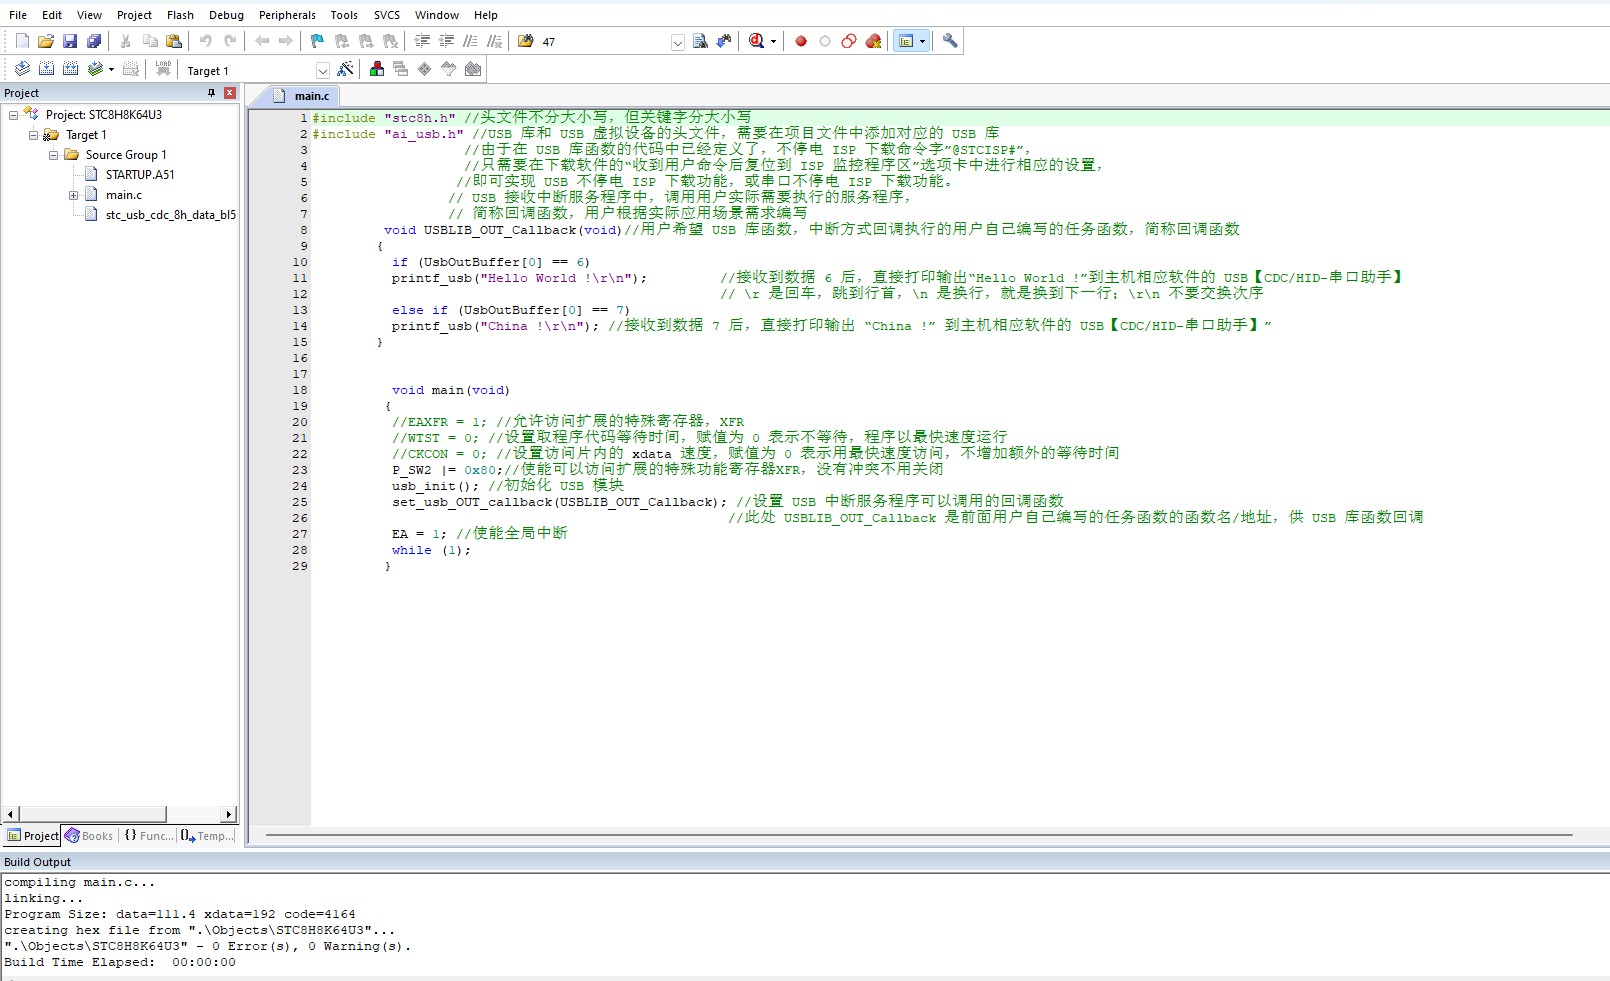The height and width of the screenshot is (981, 1610).
Task: Open Options for Target magic wand icon
Action: tap(345, 69)
